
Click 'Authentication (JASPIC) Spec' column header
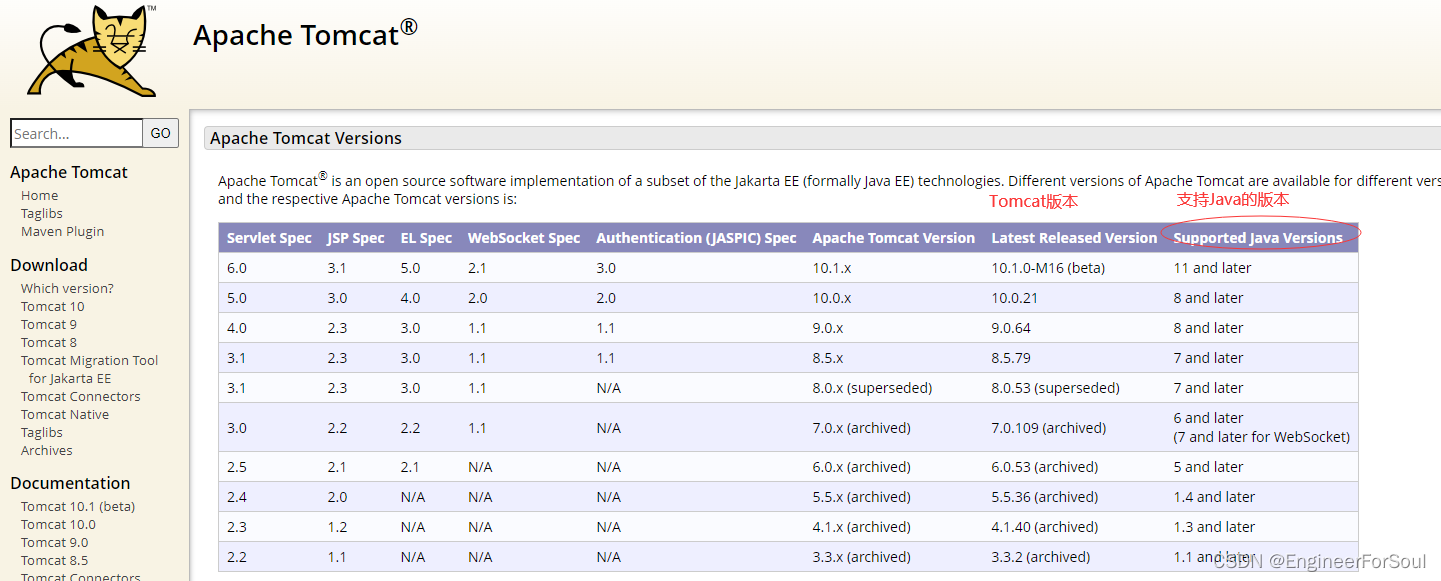click(696, 238)
